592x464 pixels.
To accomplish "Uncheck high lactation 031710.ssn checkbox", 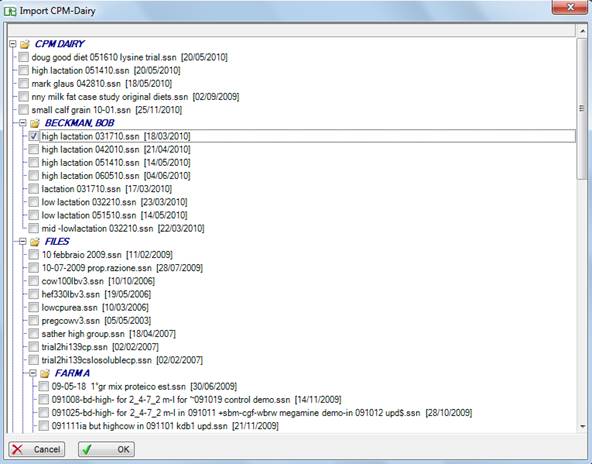I will coord(34,136).
